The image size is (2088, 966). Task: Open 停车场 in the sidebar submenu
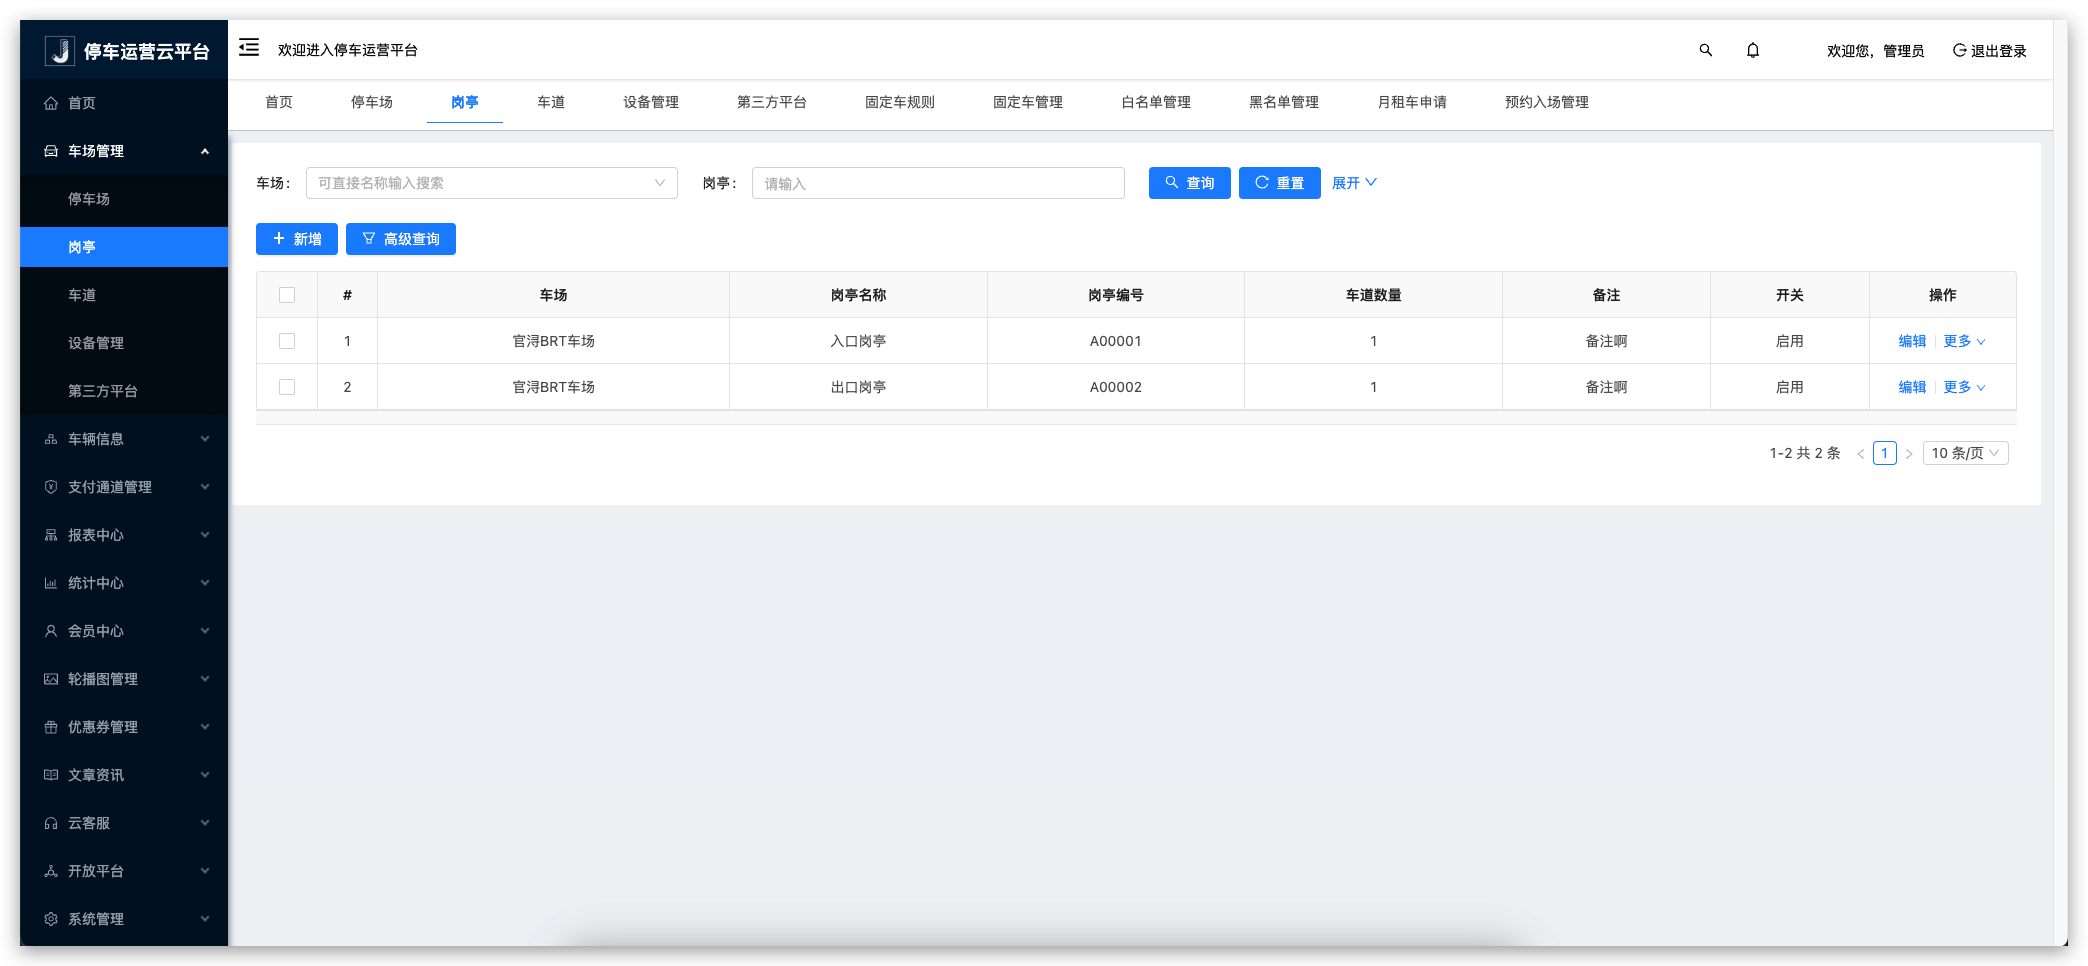coord(124,199)
